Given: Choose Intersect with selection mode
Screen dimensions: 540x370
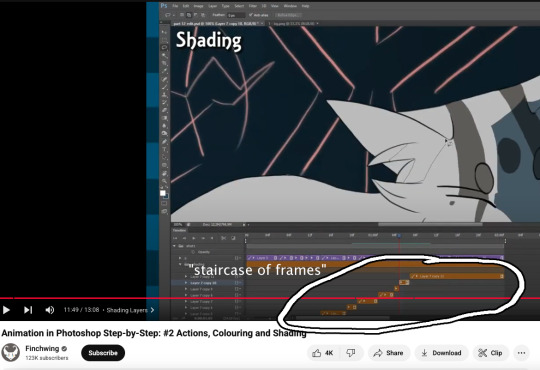Looking at the screenshot, I should tap(203, 15).
